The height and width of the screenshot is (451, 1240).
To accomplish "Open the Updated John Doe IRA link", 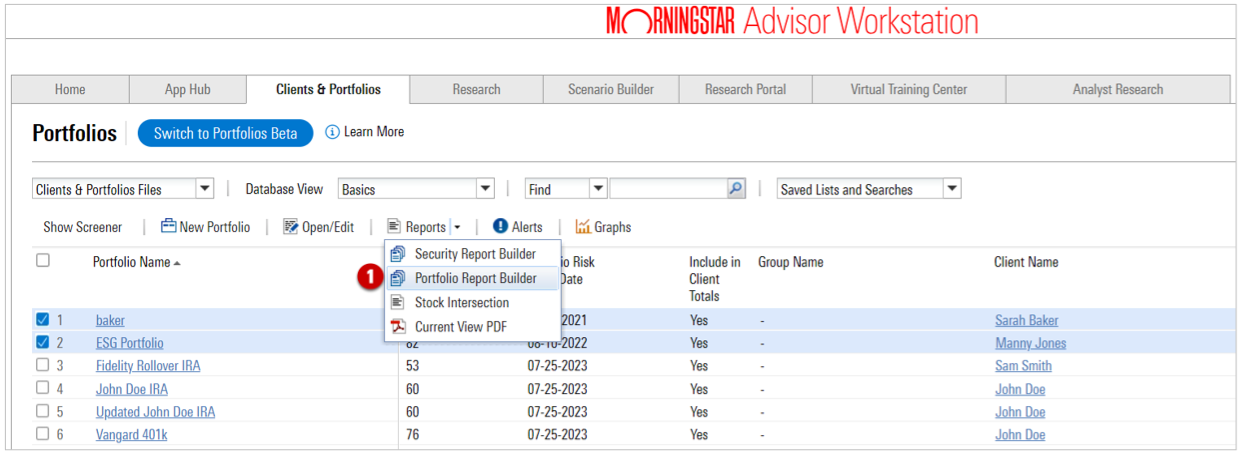I will tap(155, 412).
